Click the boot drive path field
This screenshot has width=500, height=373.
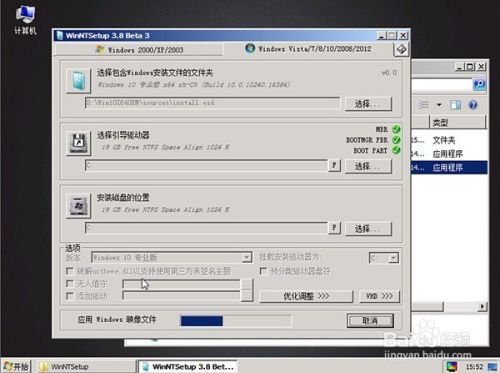pos(206,165)
